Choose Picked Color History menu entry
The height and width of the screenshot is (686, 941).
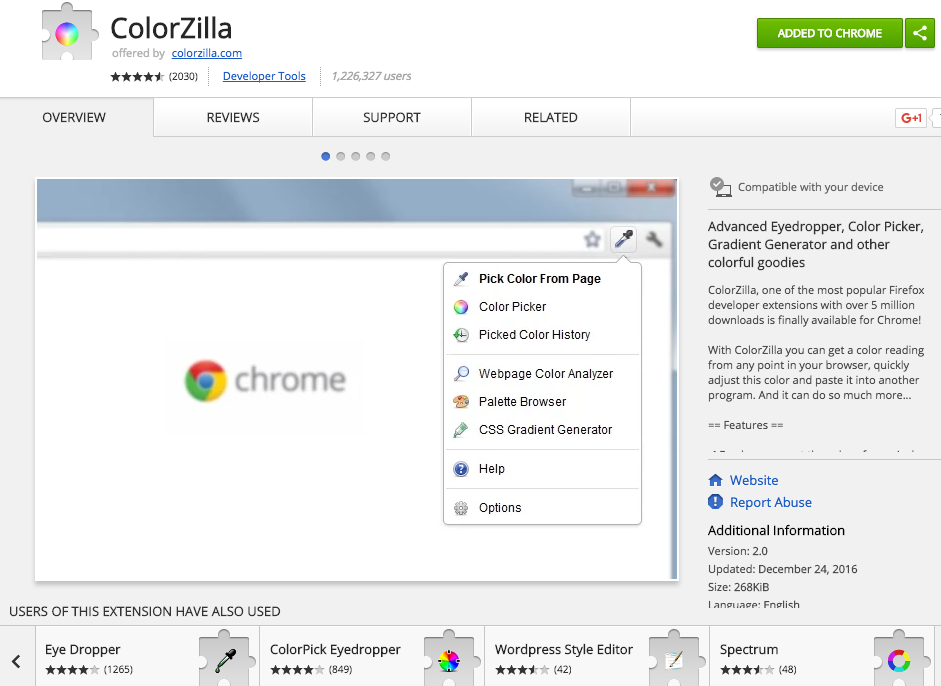tap(543, 335)
